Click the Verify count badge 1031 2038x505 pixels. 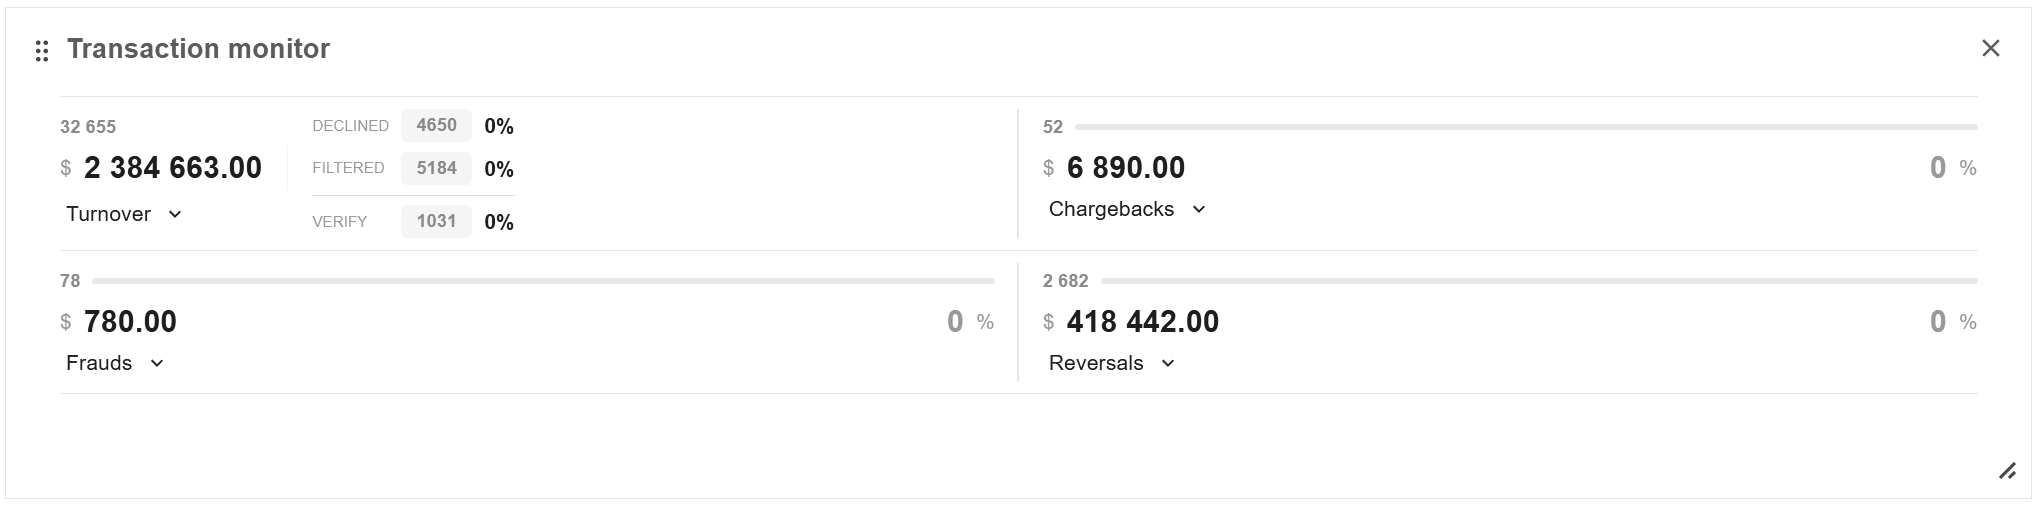436,221
